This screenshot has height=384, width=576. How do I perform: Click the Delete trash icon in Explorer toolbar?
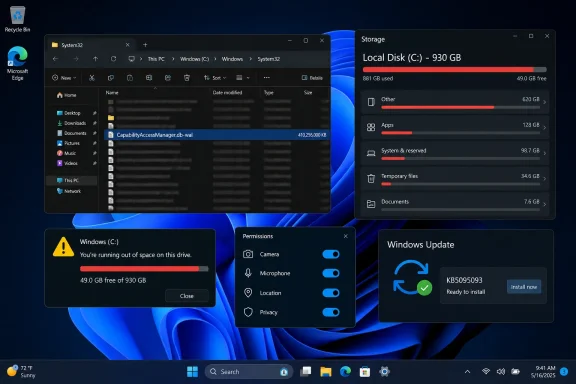187,78
